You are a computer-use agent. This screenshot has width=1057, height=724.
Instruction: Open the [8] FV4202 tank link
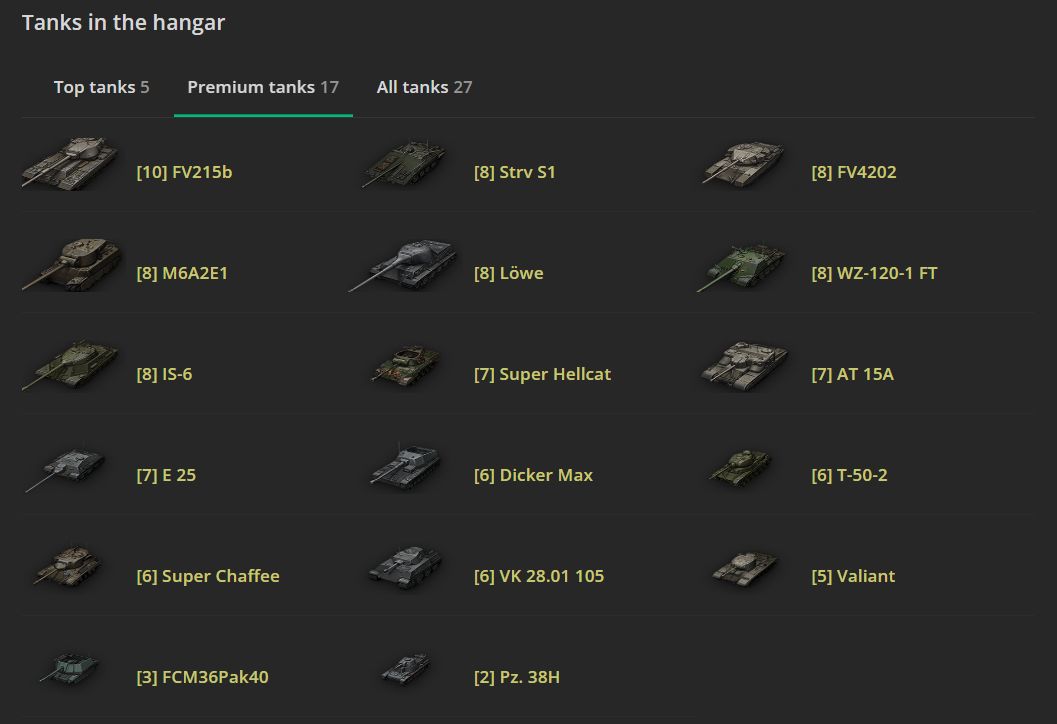click(x=853, y=172)
